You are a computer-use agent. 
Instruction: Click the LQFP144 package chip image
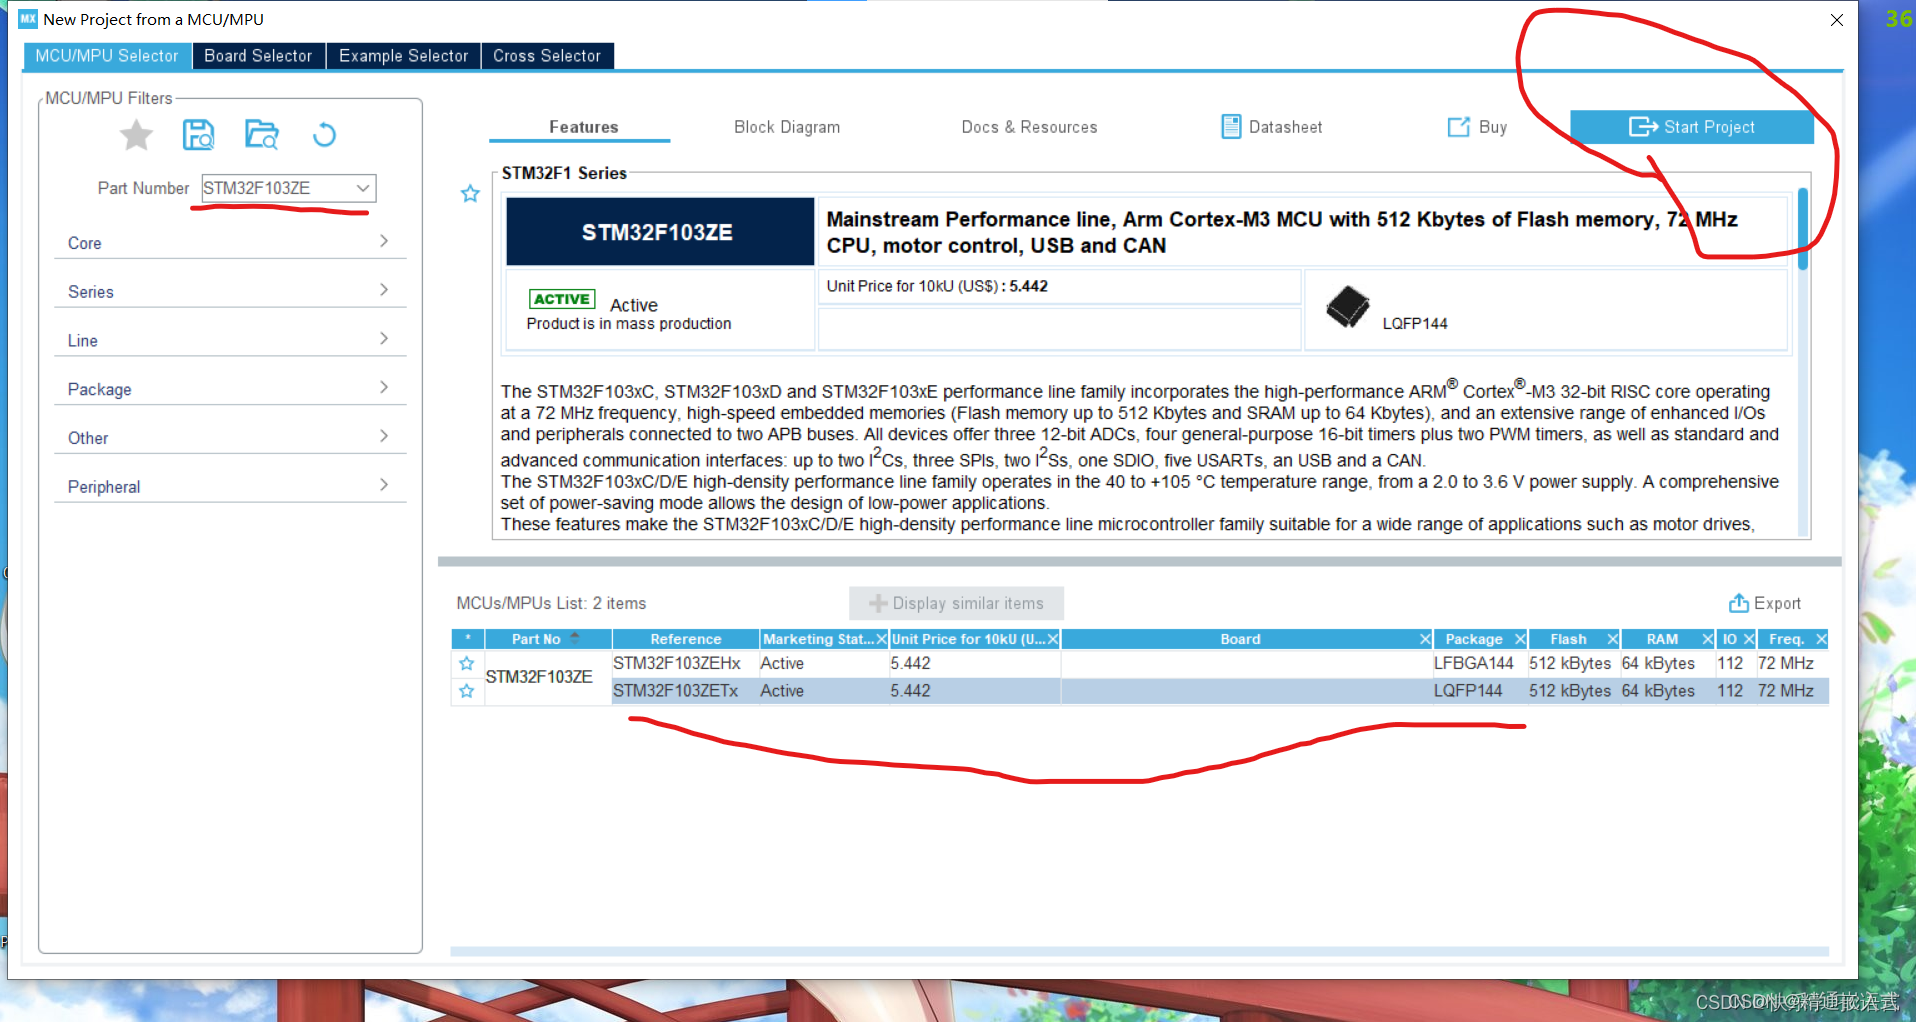point(1348,307)
